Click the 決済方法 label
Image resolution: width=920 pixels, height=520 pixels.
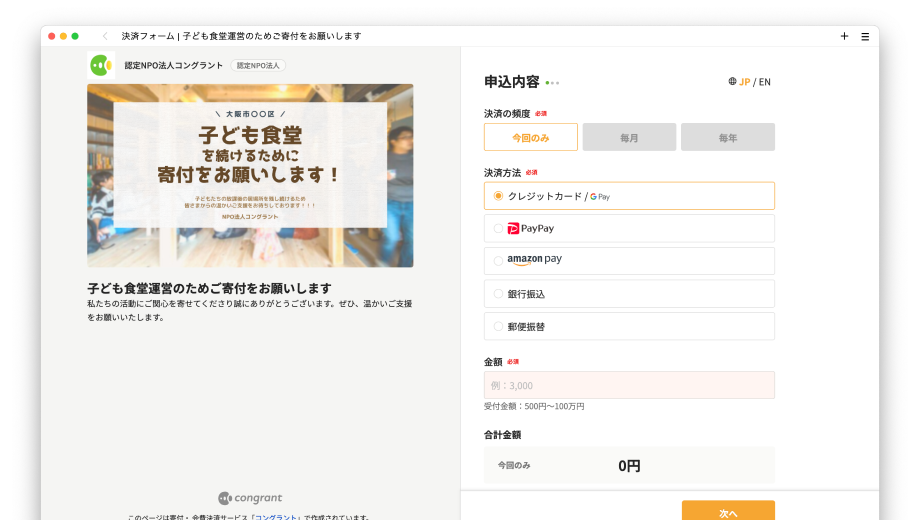point(502,173)
